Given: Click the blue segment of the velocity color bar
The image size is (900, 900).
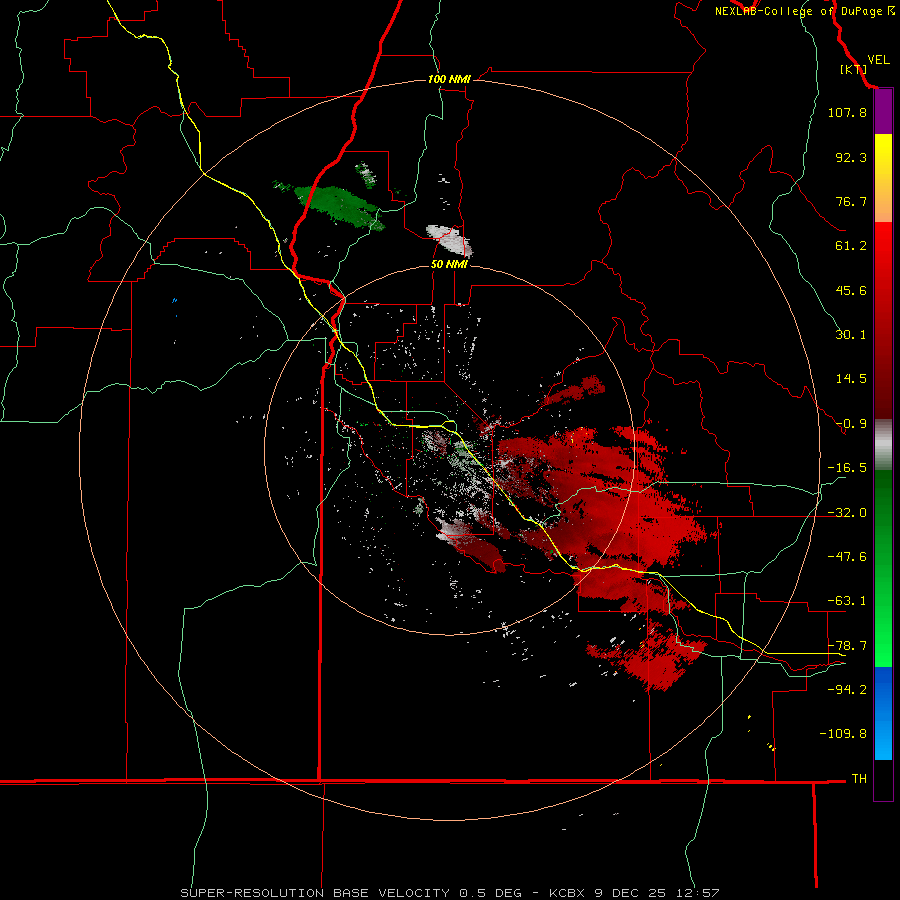Looking at the screenshot, I should tap(883, 713).
